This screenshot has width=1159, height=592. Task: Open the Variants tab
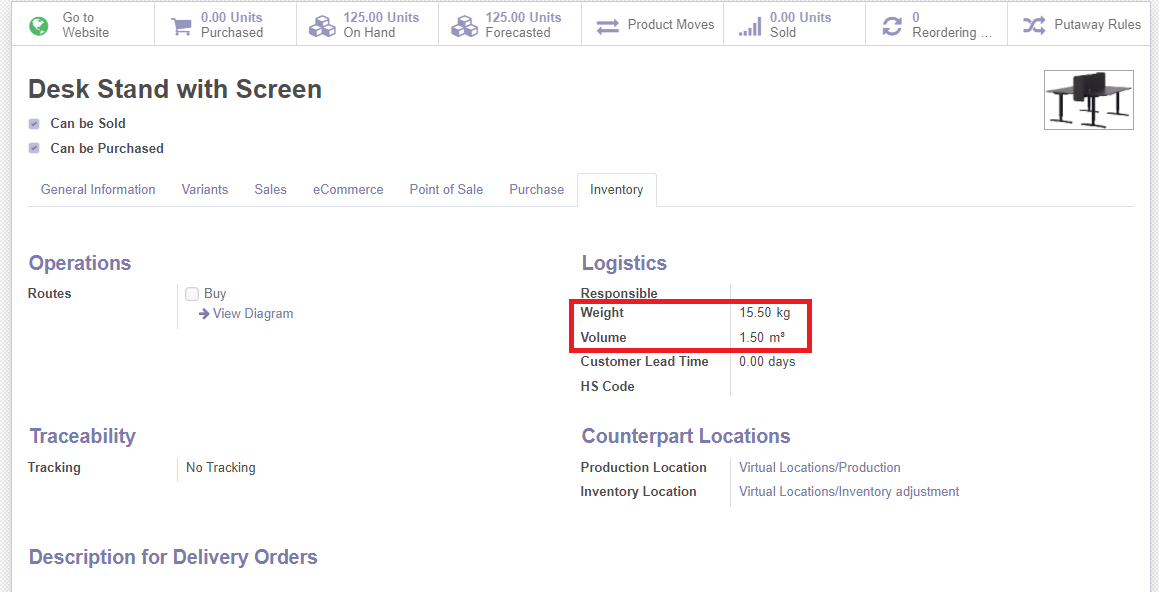pyautogui.click(x=205, y=189)
